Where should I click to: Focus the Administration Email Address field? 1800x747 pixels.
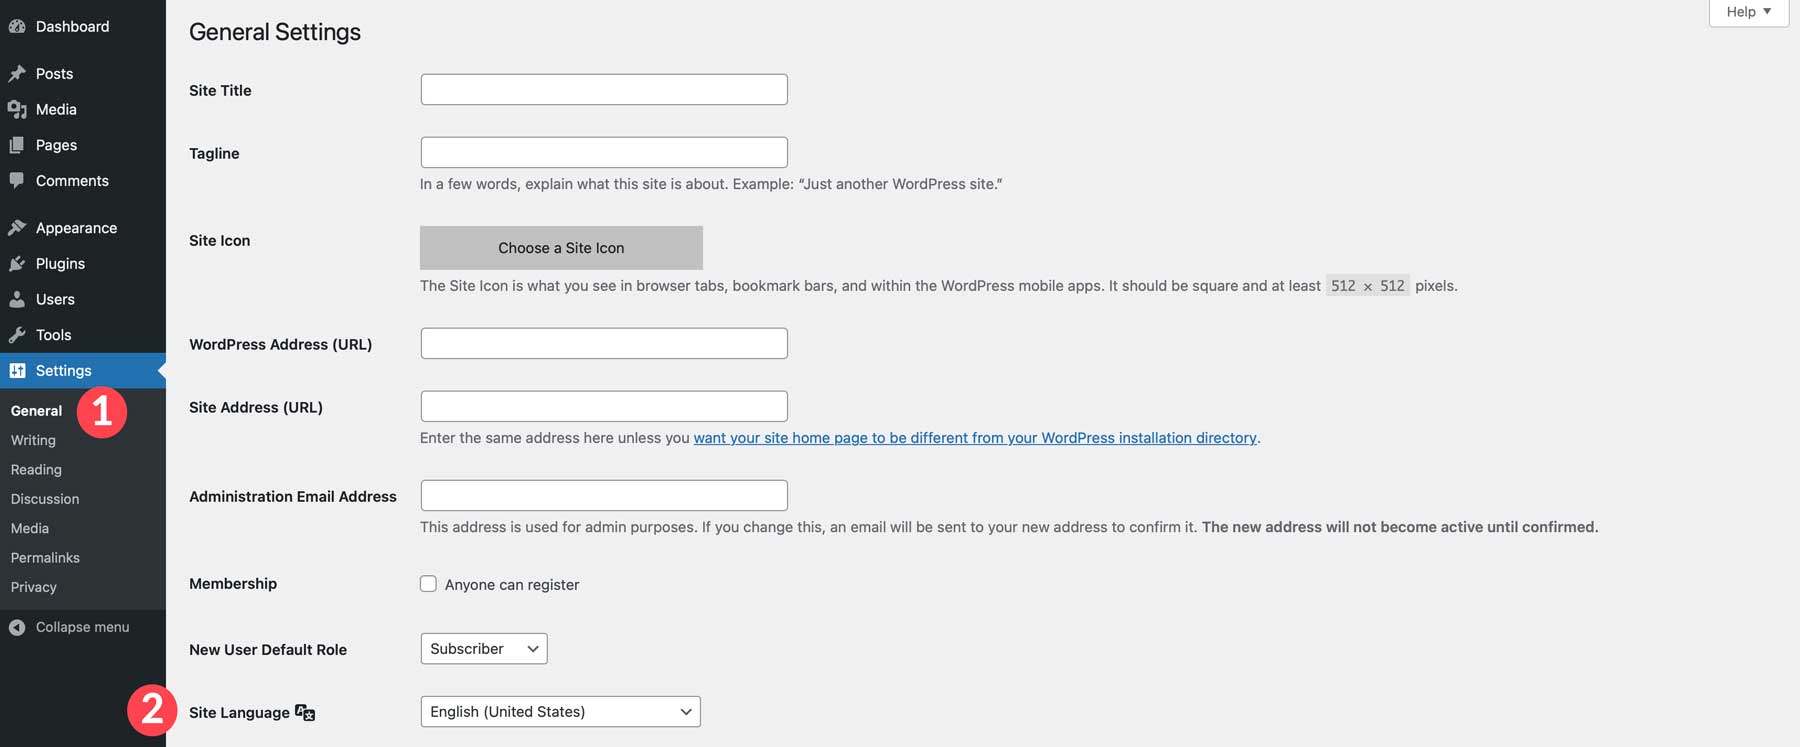pyautogui.click(x=604, y=496)
